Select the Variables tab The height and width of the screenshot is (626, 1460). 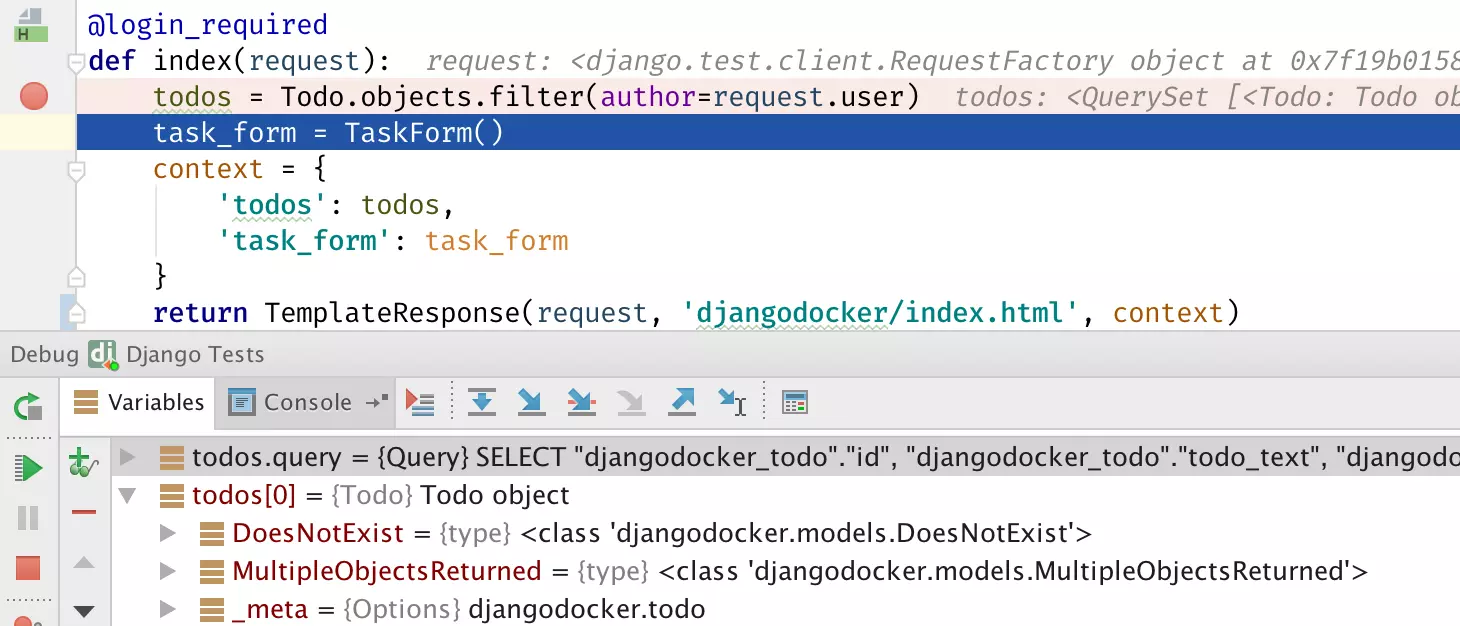[x=142, y=402]
